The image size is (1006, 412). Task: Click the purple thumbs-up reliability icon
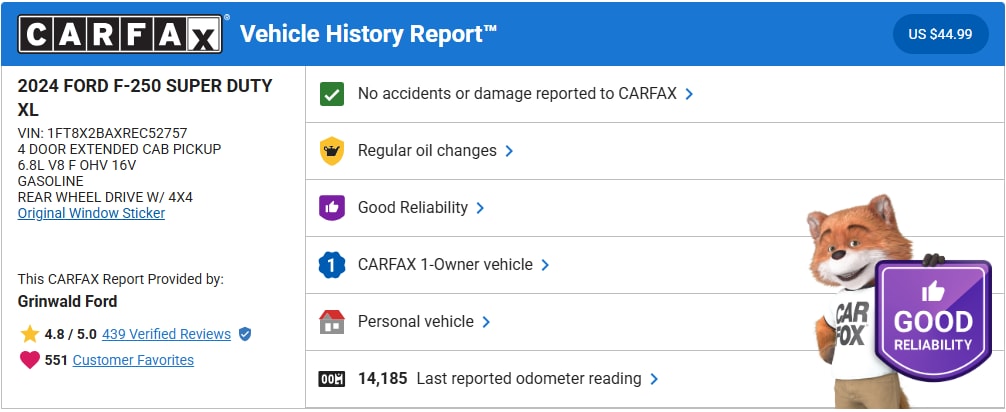[331, 208]
